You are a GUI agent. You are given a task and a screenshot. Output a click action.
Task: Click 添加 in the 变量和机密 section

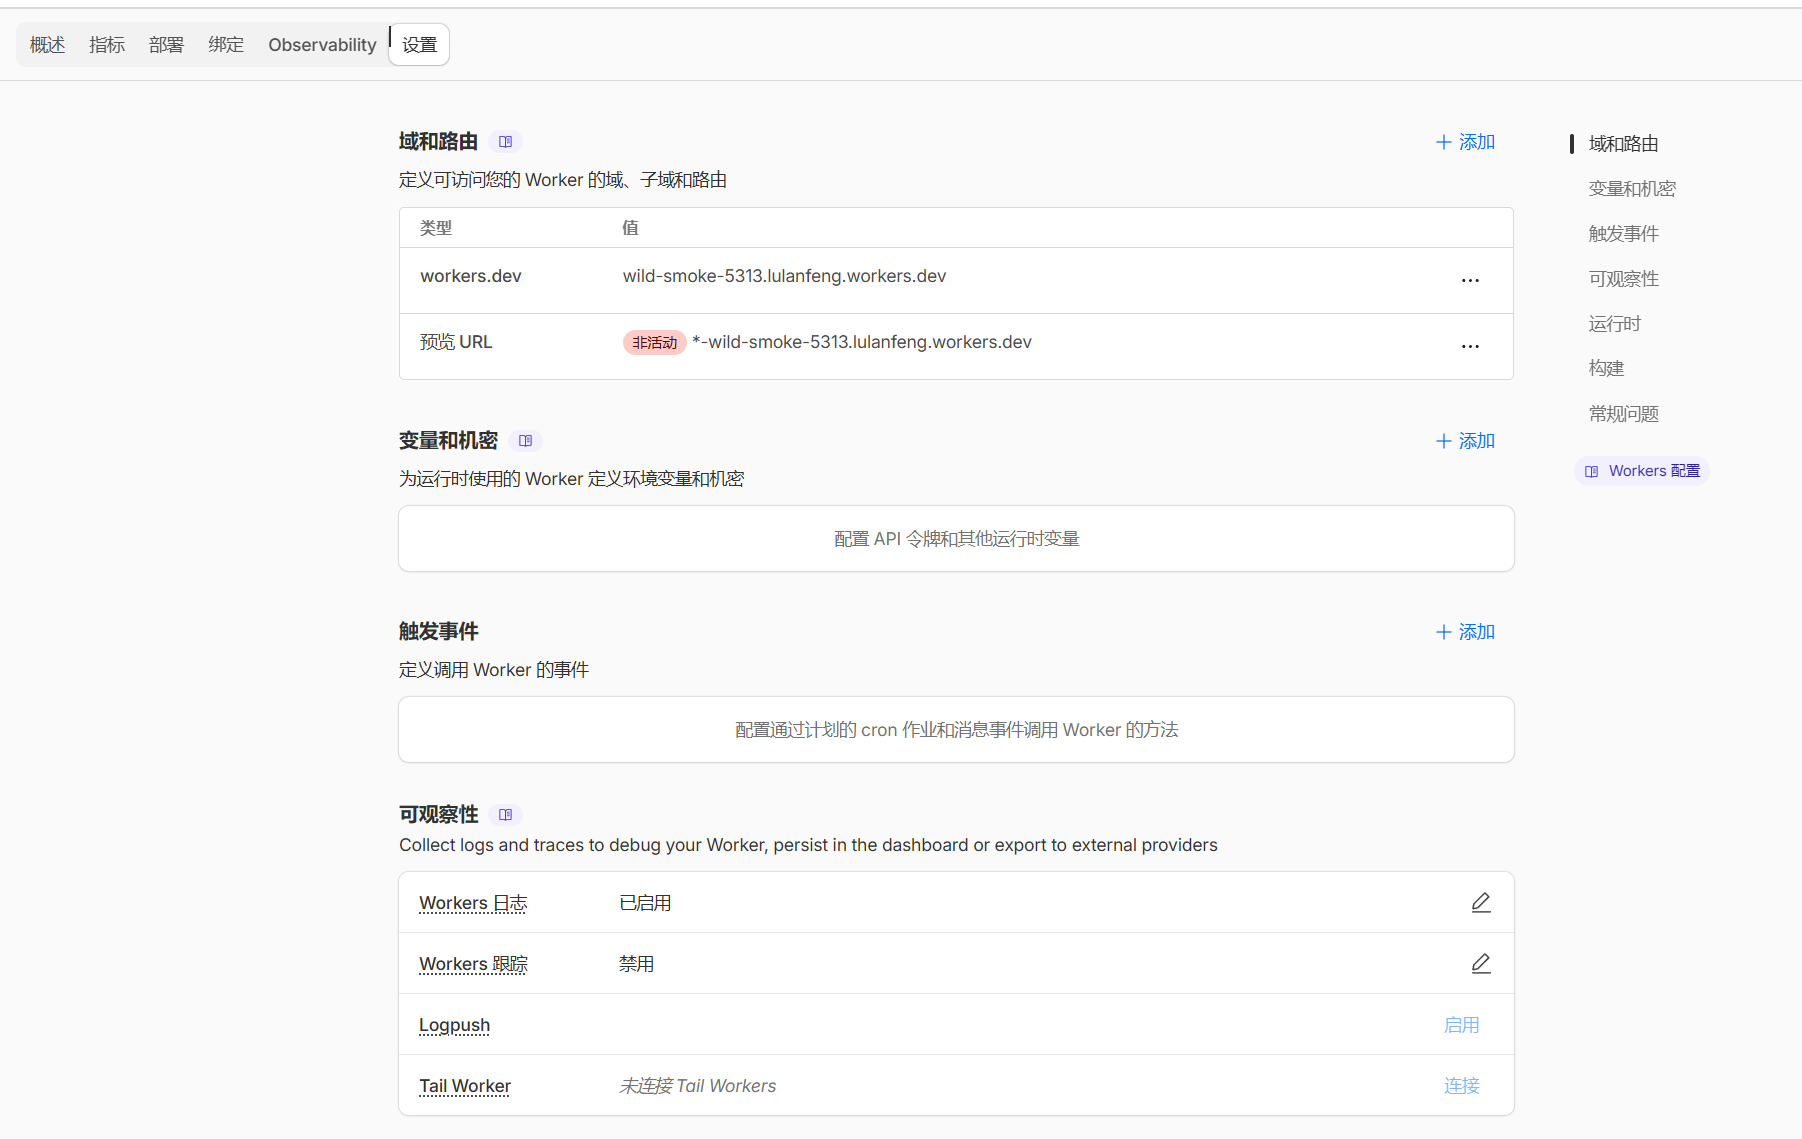pos(1465,440)
